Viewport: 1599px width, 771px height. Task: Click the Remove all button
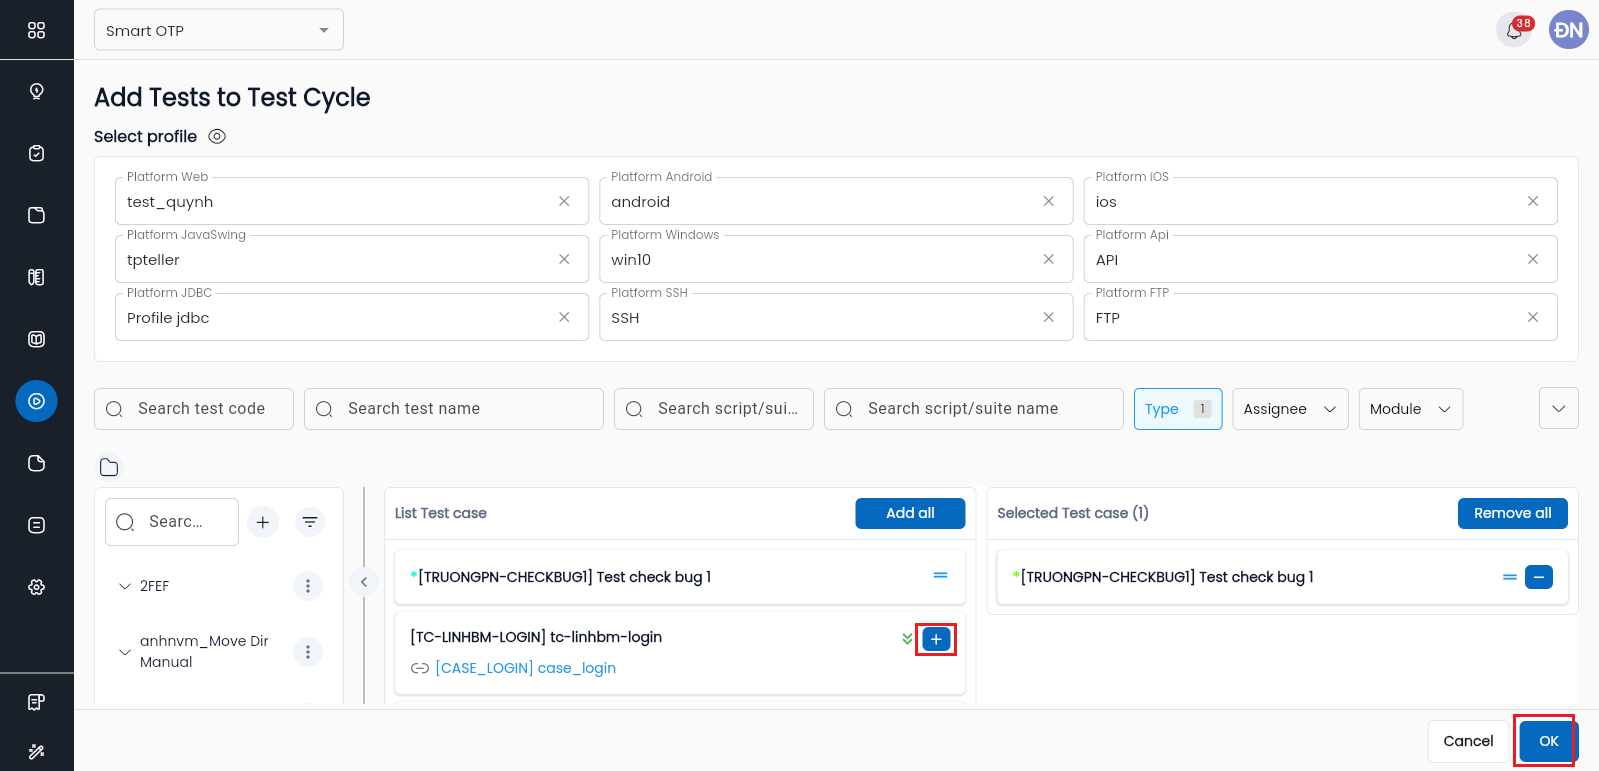(1512, 513)
